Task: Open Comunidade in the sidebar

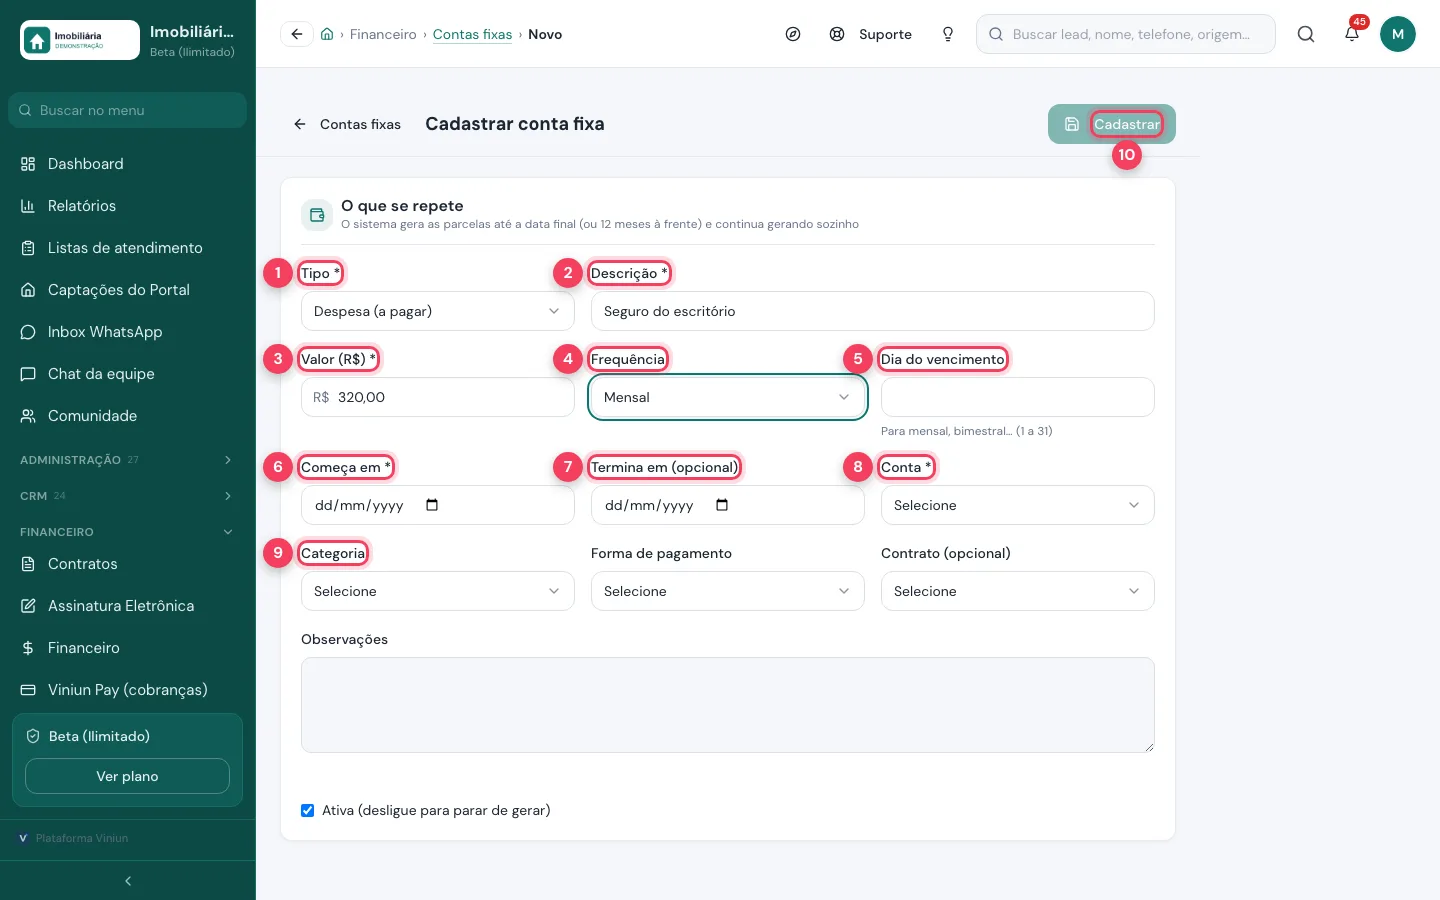Action: click(x=128, y=416)
